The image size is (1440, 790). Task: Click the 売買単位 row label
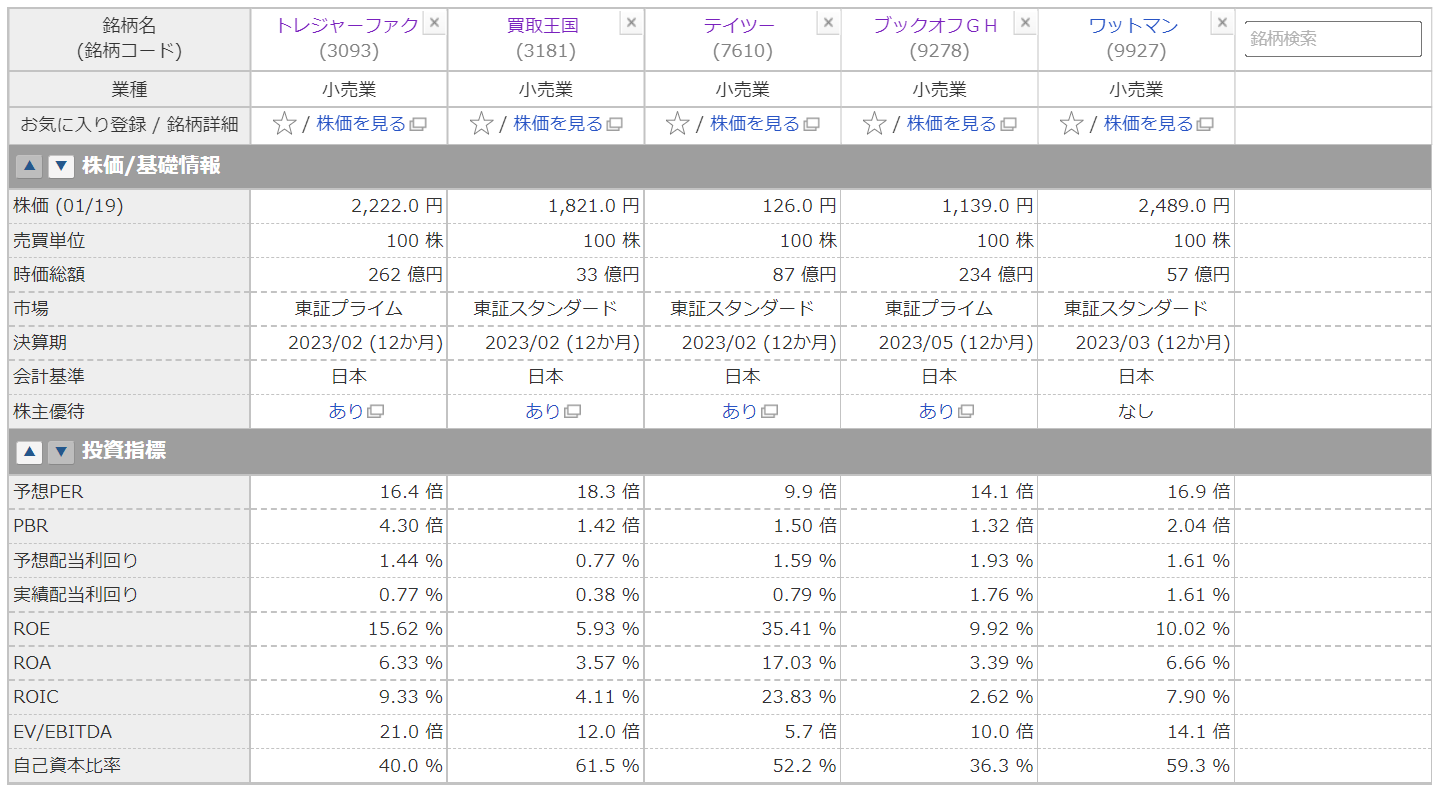[49, 240]
